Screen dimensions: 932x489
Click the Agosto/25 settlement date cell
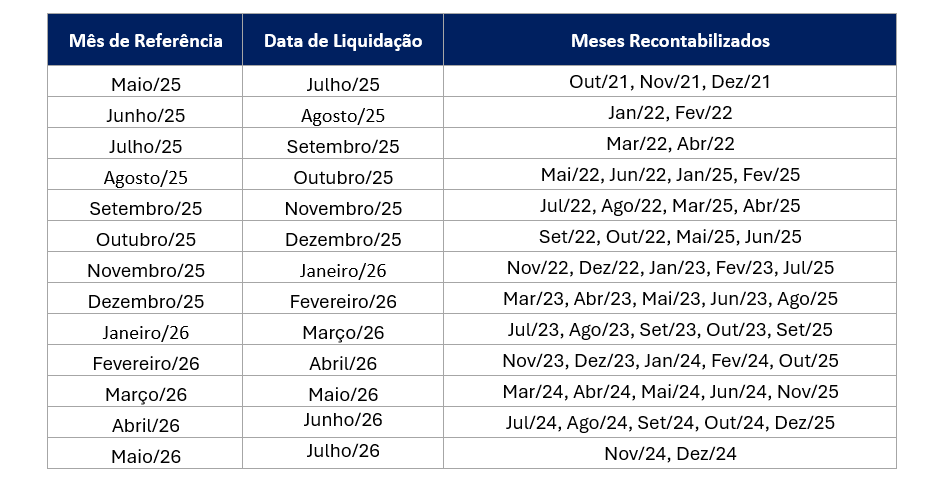(343, 112)
